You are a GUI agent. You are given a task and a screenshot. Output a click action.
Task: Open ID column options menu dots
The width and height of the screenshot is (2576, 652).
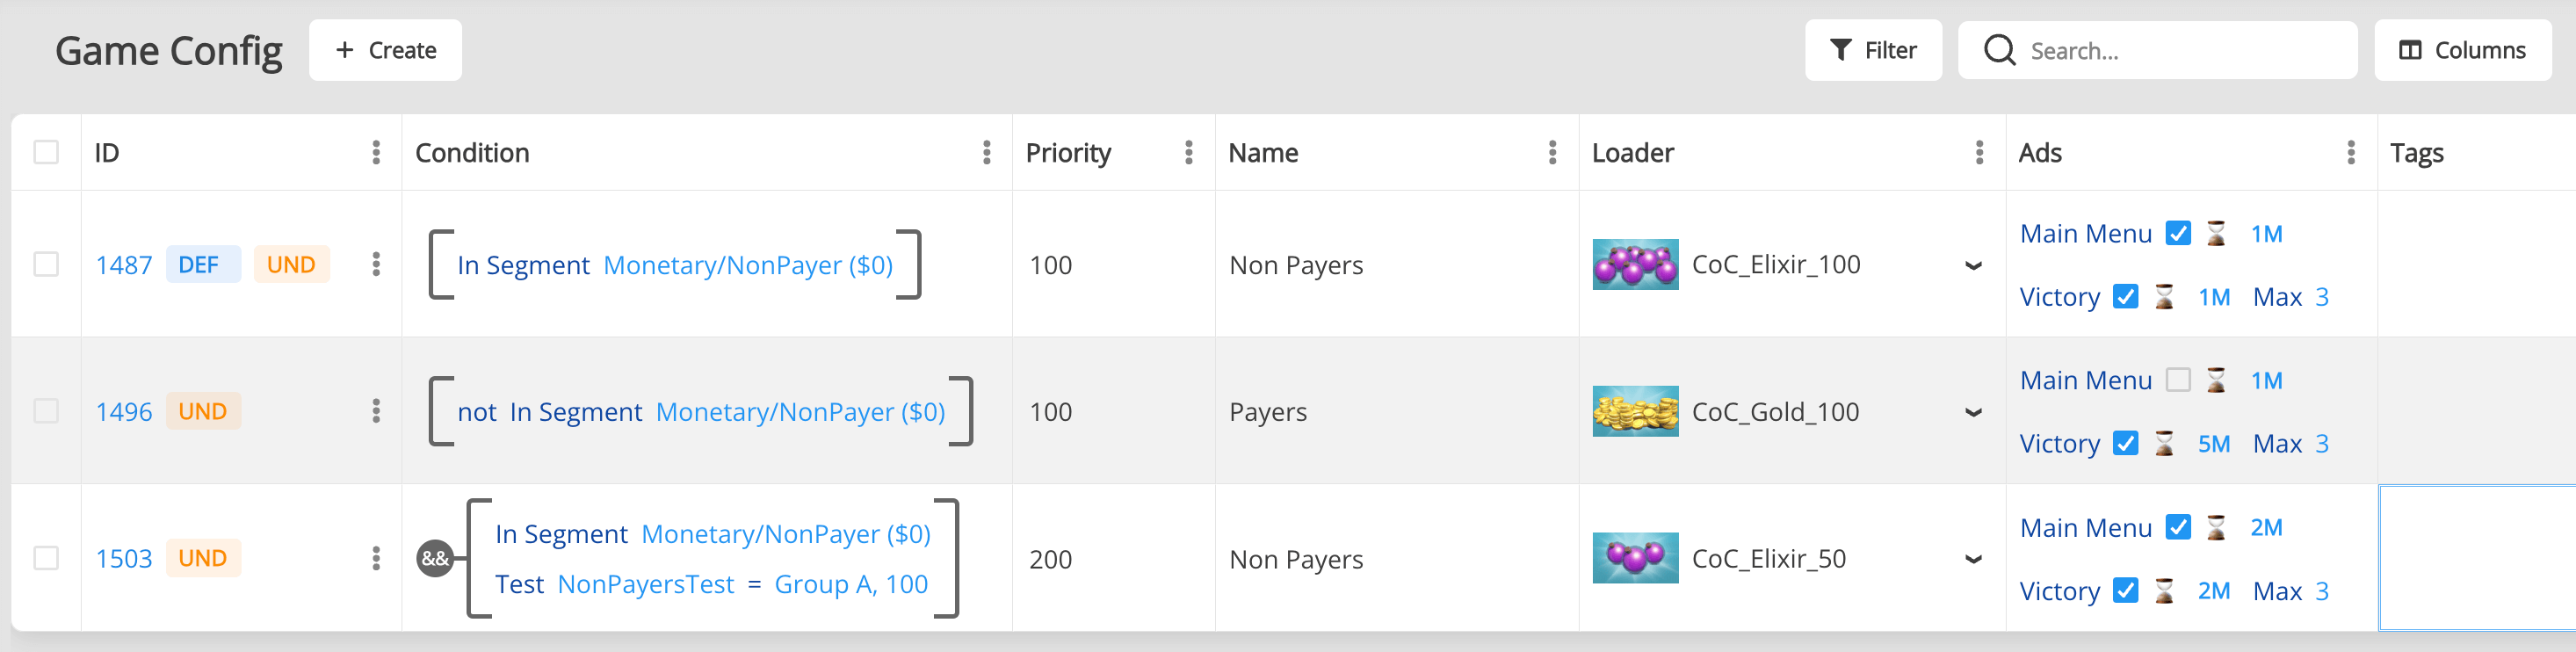[x=376, y=152]
